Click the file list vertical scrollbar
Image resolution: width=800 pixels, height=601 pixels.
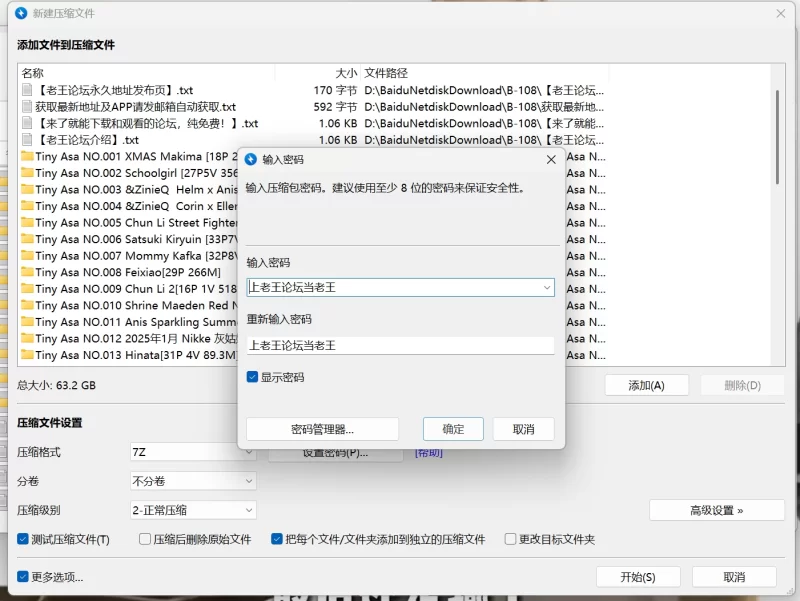pyautogui.click(x=777, y=135)
